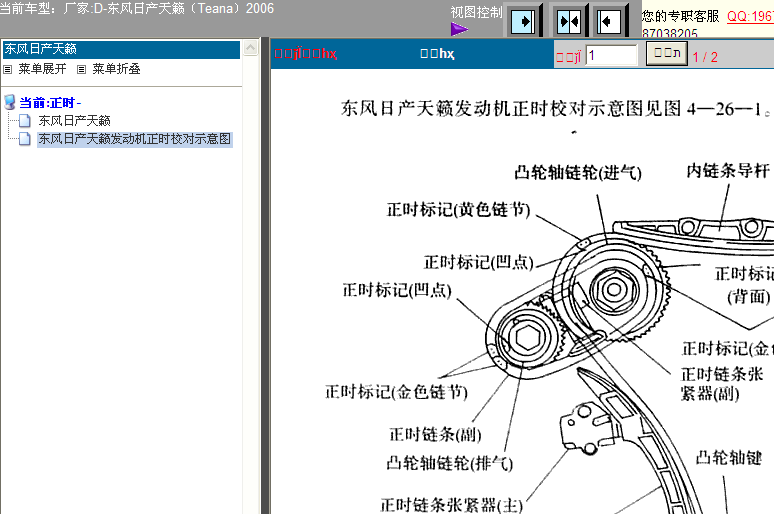Click the 1 / 2 page indicator
Screen dimensions: 774x514
click(x=705, y=57)
